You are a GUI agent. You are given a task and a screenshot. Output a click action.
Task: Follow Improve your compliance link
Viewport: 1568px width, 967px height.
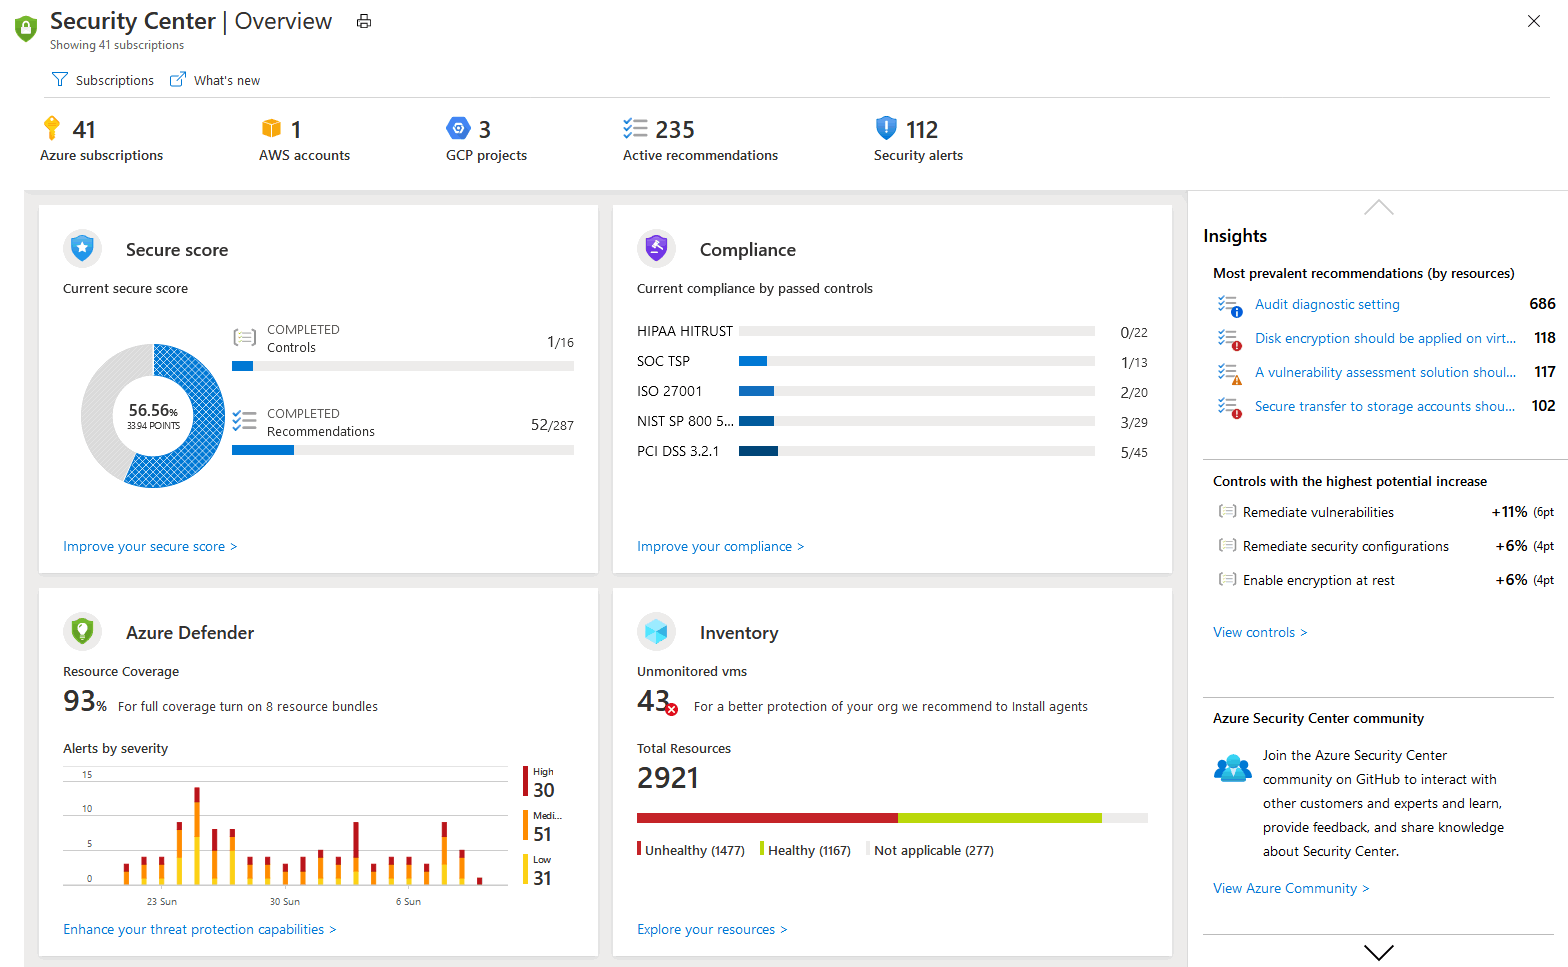721,546
